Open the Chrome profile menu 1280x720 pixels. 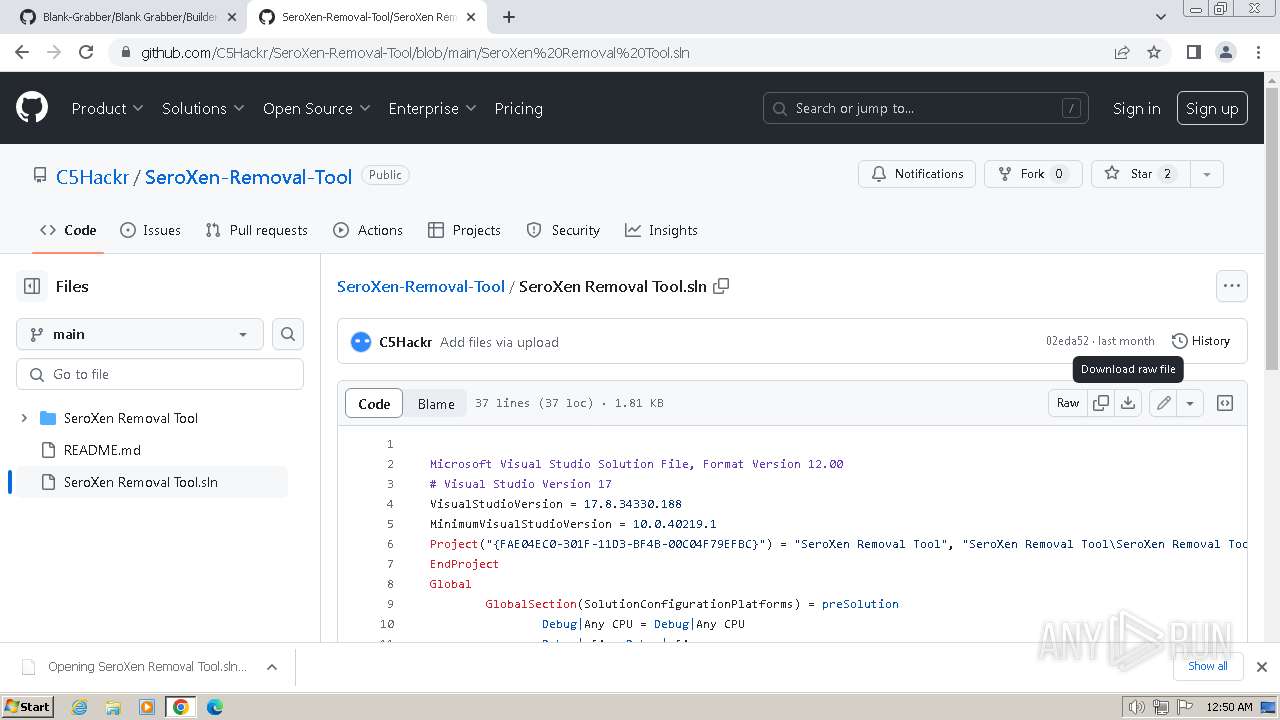point(1225,52)
